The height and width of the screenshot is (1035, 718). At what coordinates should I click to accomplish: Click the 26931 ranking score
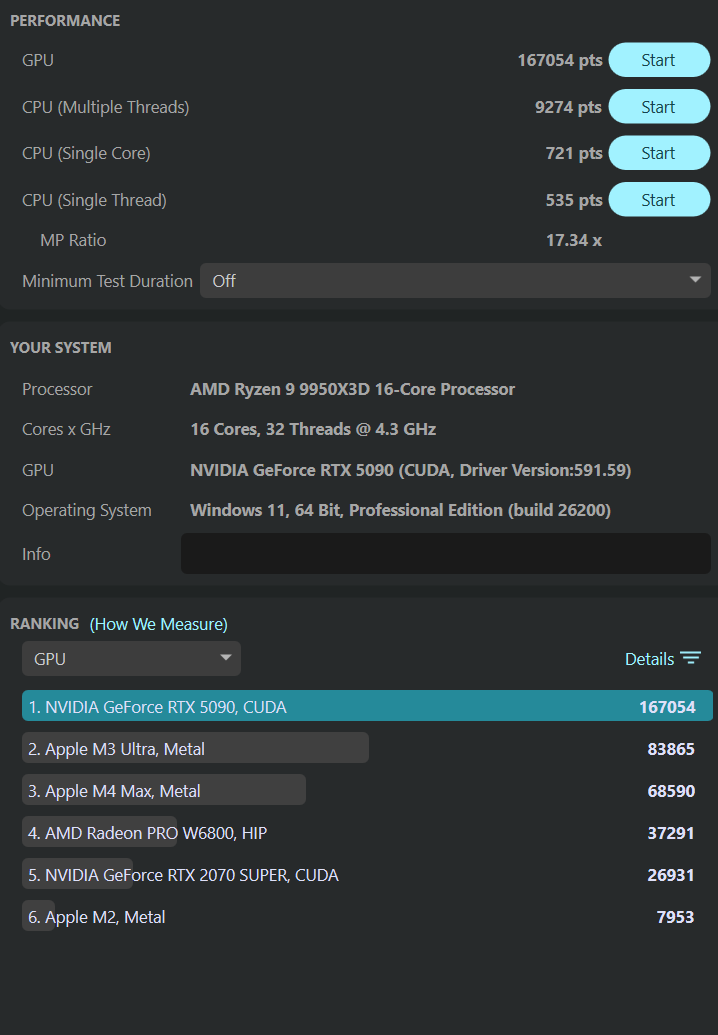pyautogui.click(x=670, y=875)
